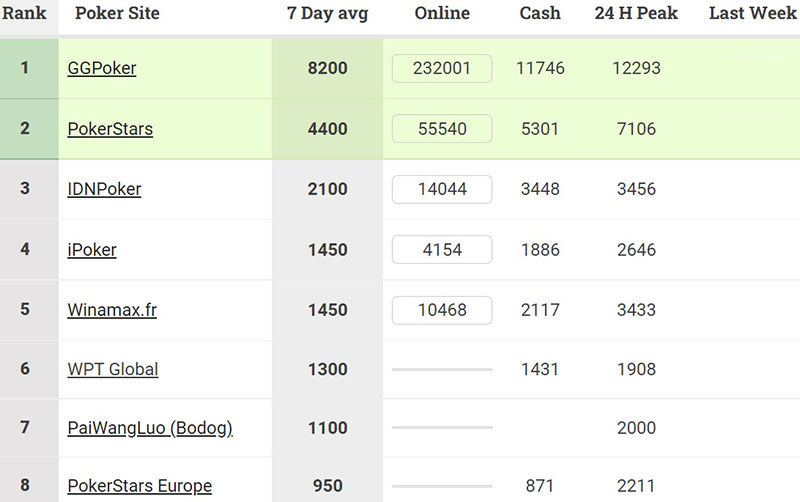Select Winamax.fr's 7 day average 1450
Image resolution: width=800 pixels, height=502 pixels.
click(328, 310)
